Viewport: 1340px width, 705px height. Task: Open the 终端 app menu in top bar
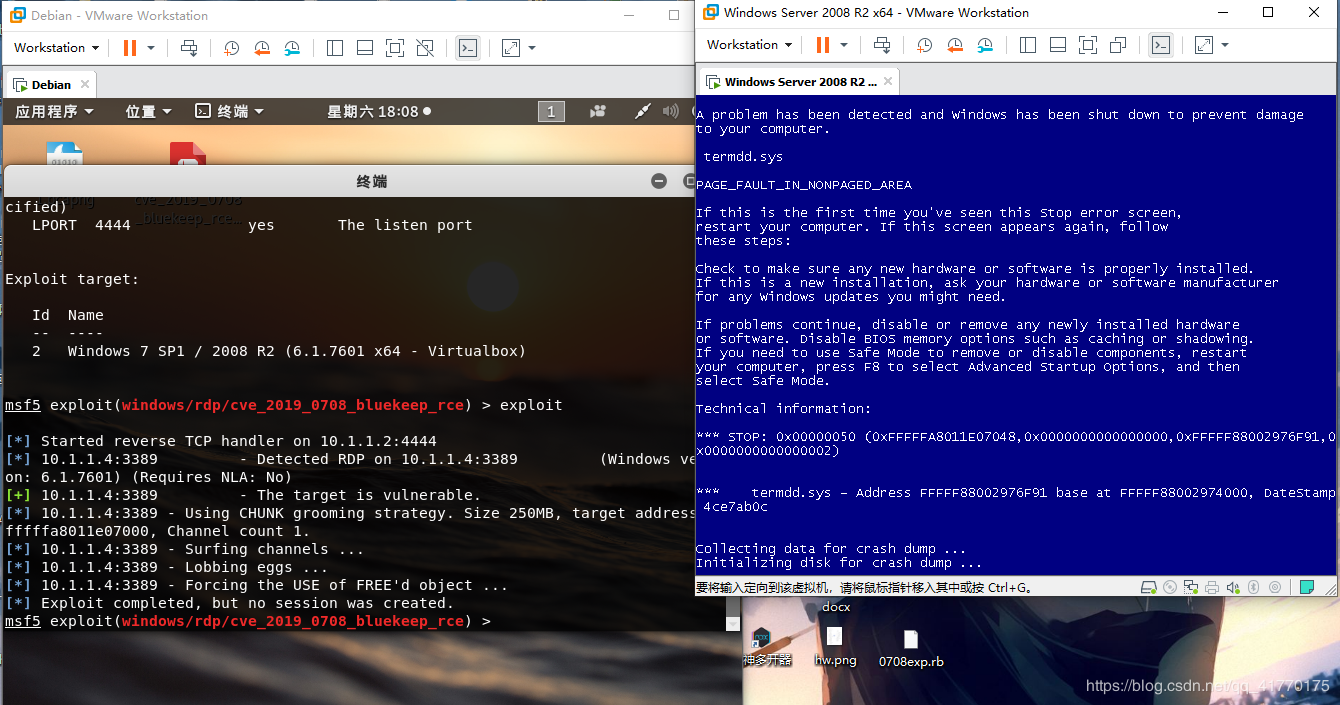(x=229, y=111)
